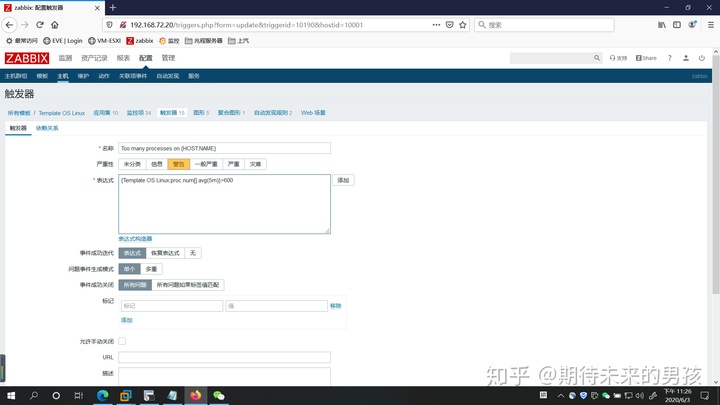
Task: Click the ZABBIX logo
Action: 27,58
